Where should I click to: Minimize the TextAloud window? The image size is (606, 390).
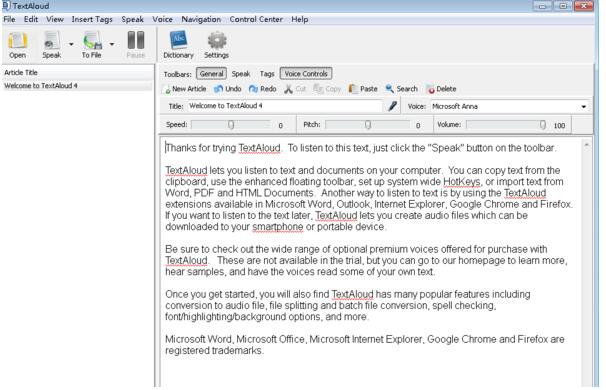pyautogui.click(x=543, y=6)
